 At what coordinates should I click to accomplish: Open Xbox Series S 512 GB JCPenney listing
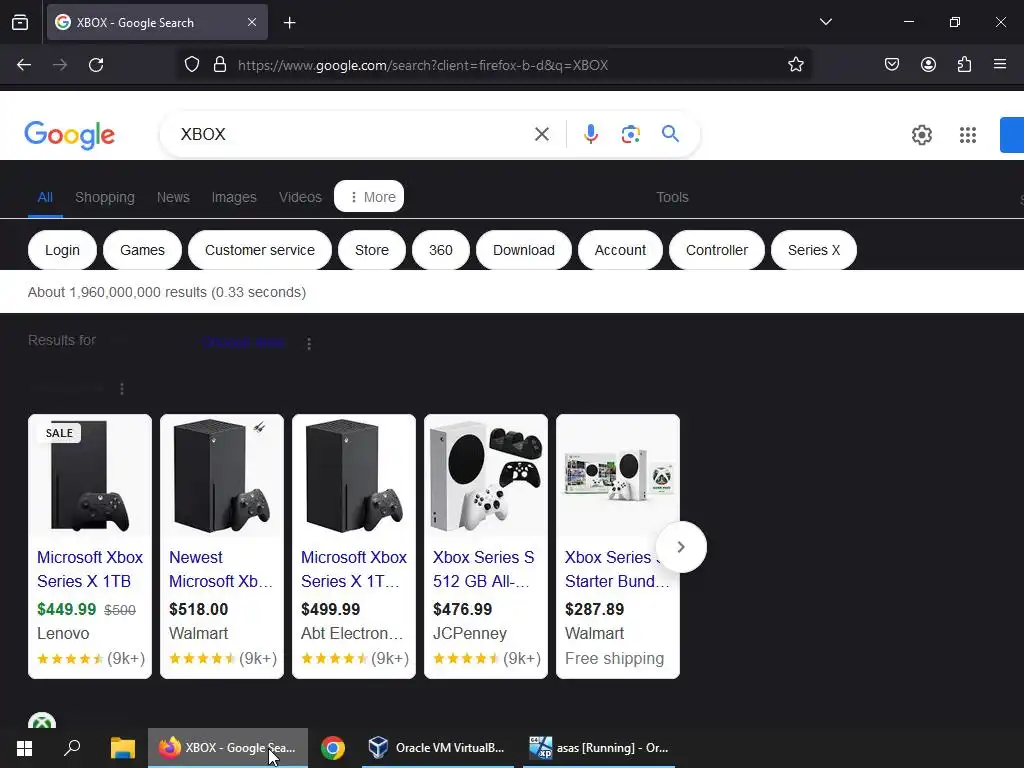click(484, 569)
